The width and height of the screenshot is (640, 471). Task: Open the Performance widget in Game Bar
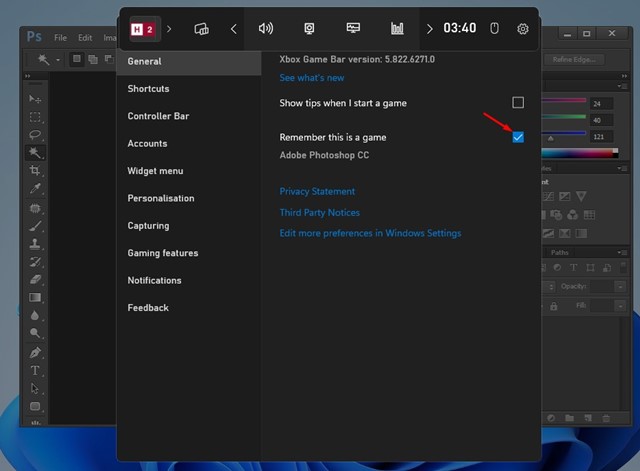coord(353,28)
